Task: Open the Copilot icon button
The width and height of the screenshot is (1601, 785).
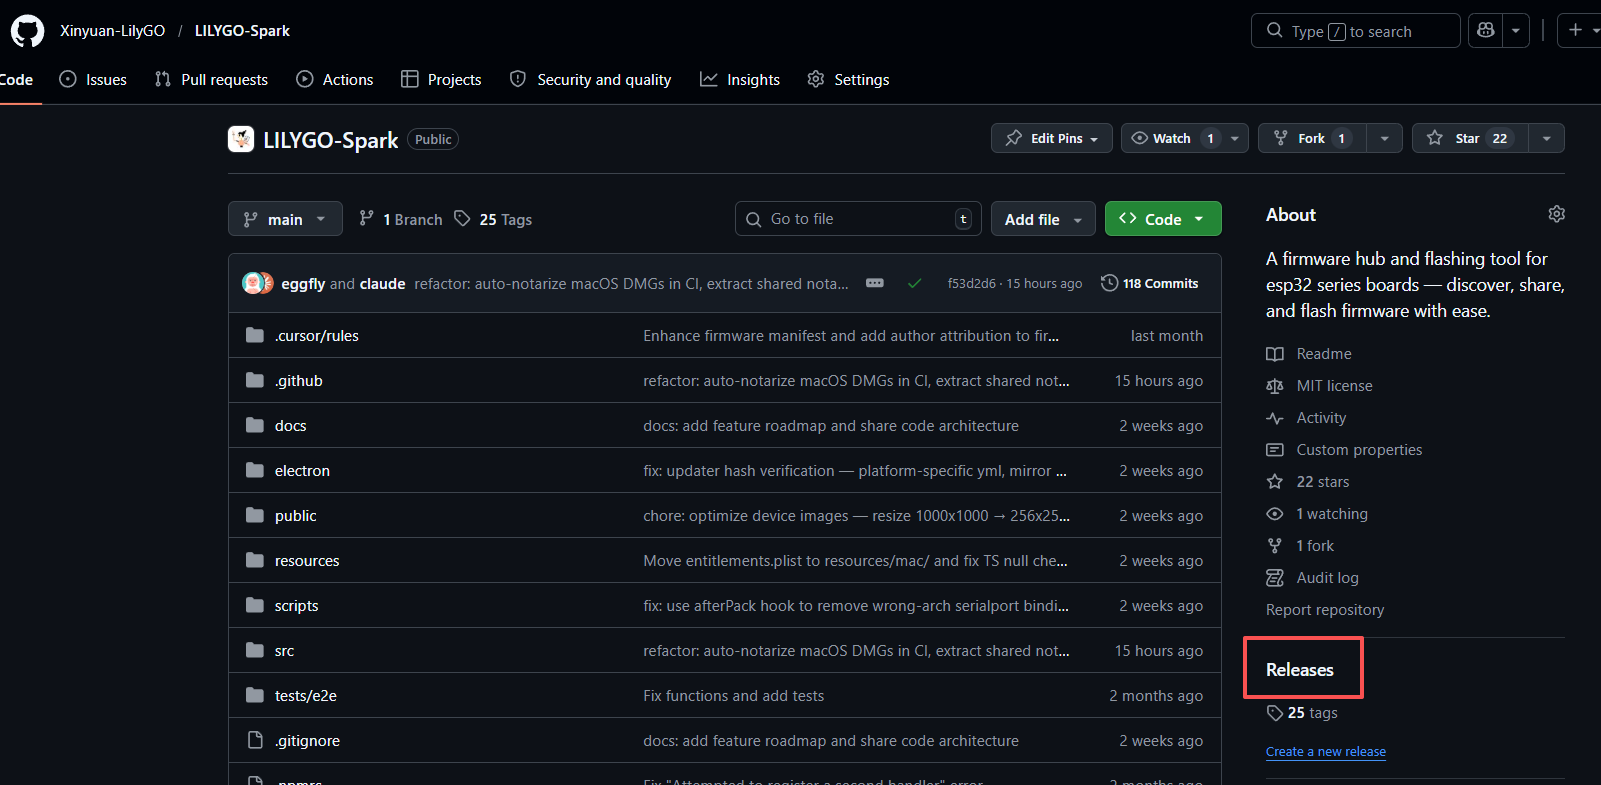Action: pos(1486,31)
